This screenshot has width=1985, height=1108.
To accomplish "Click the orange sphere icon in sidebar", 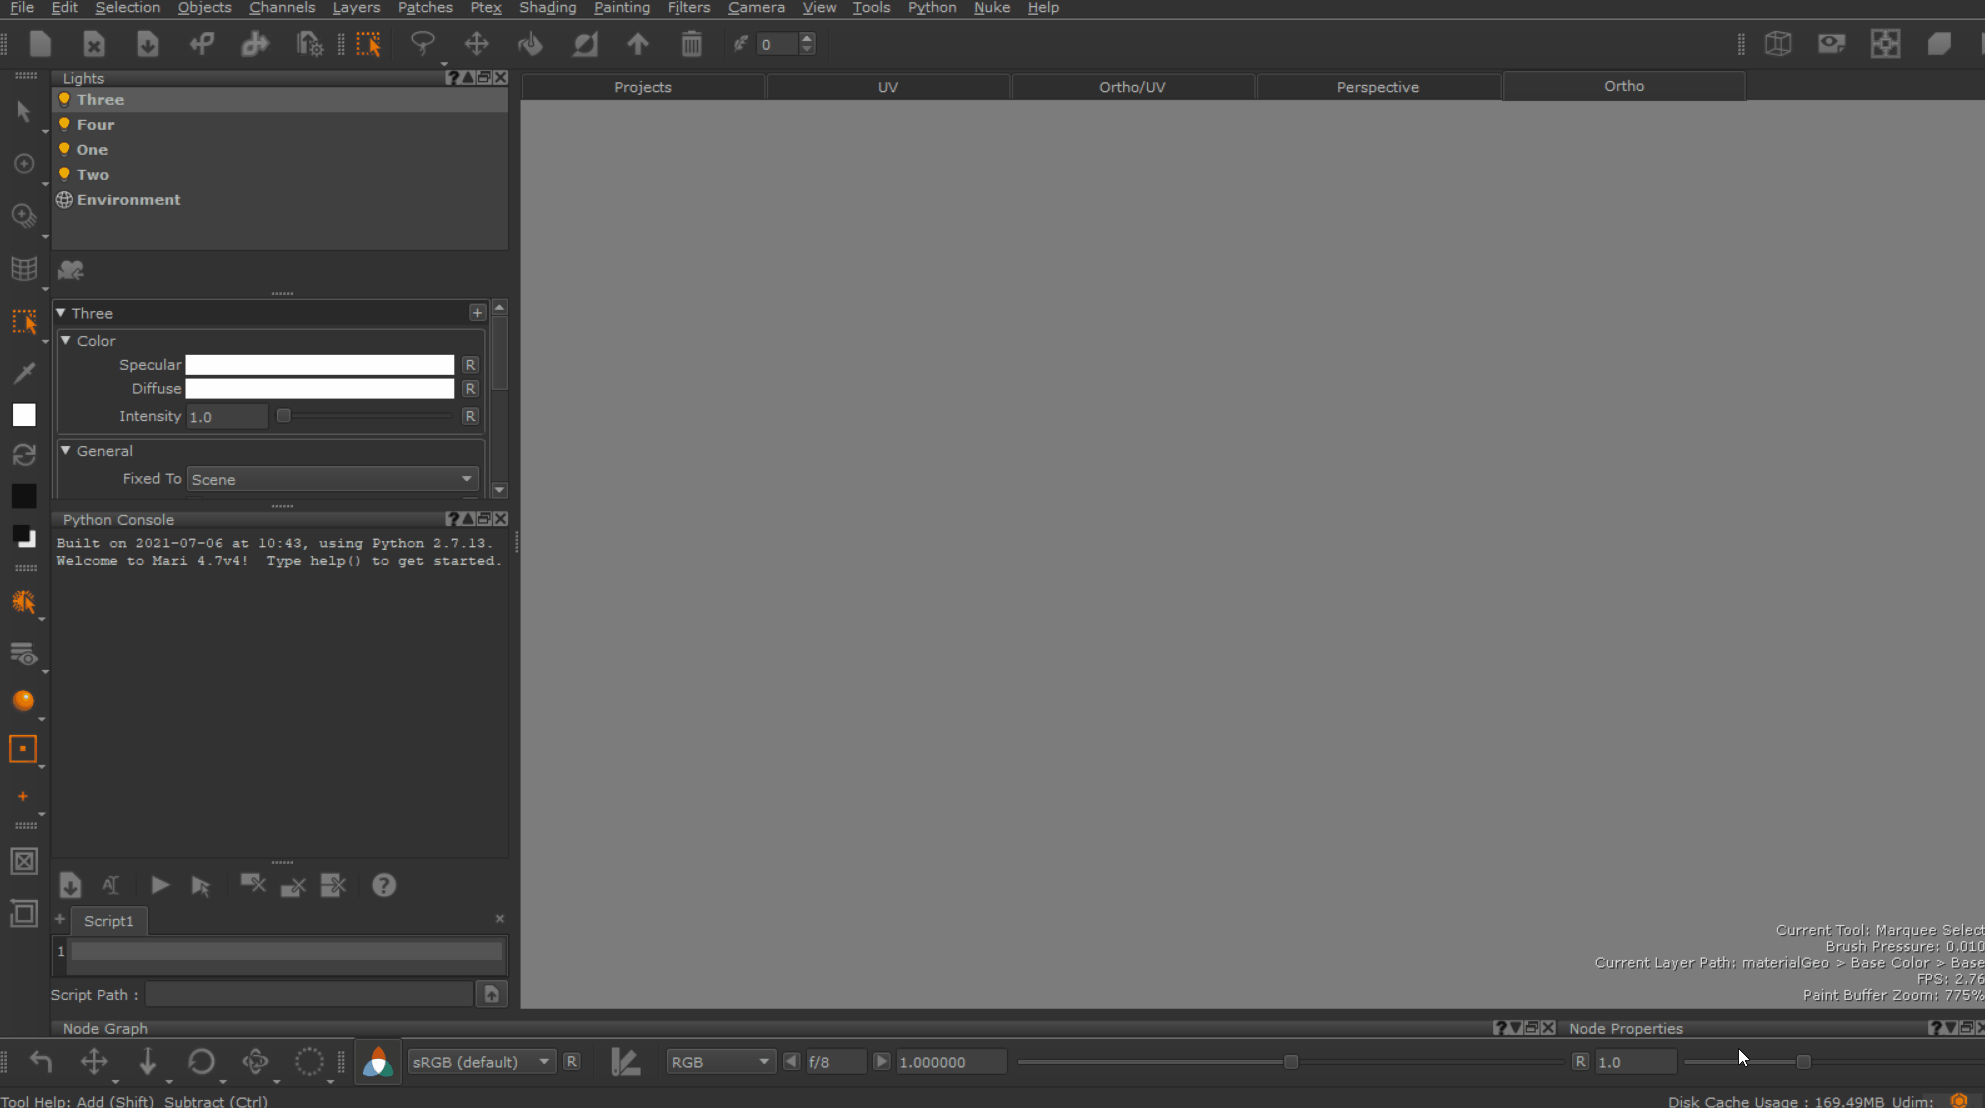I will (24, 700).
